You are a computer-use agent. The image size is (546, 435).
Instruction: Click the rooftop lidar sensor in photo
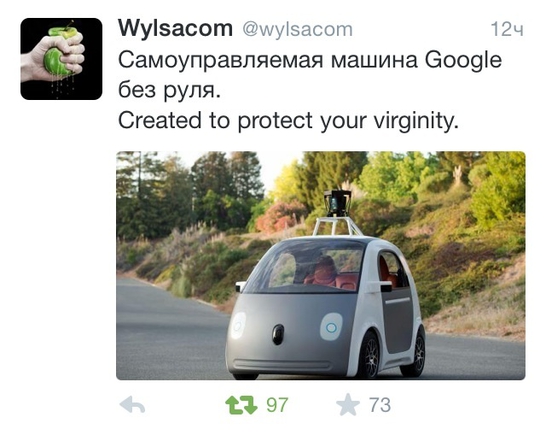337,203
